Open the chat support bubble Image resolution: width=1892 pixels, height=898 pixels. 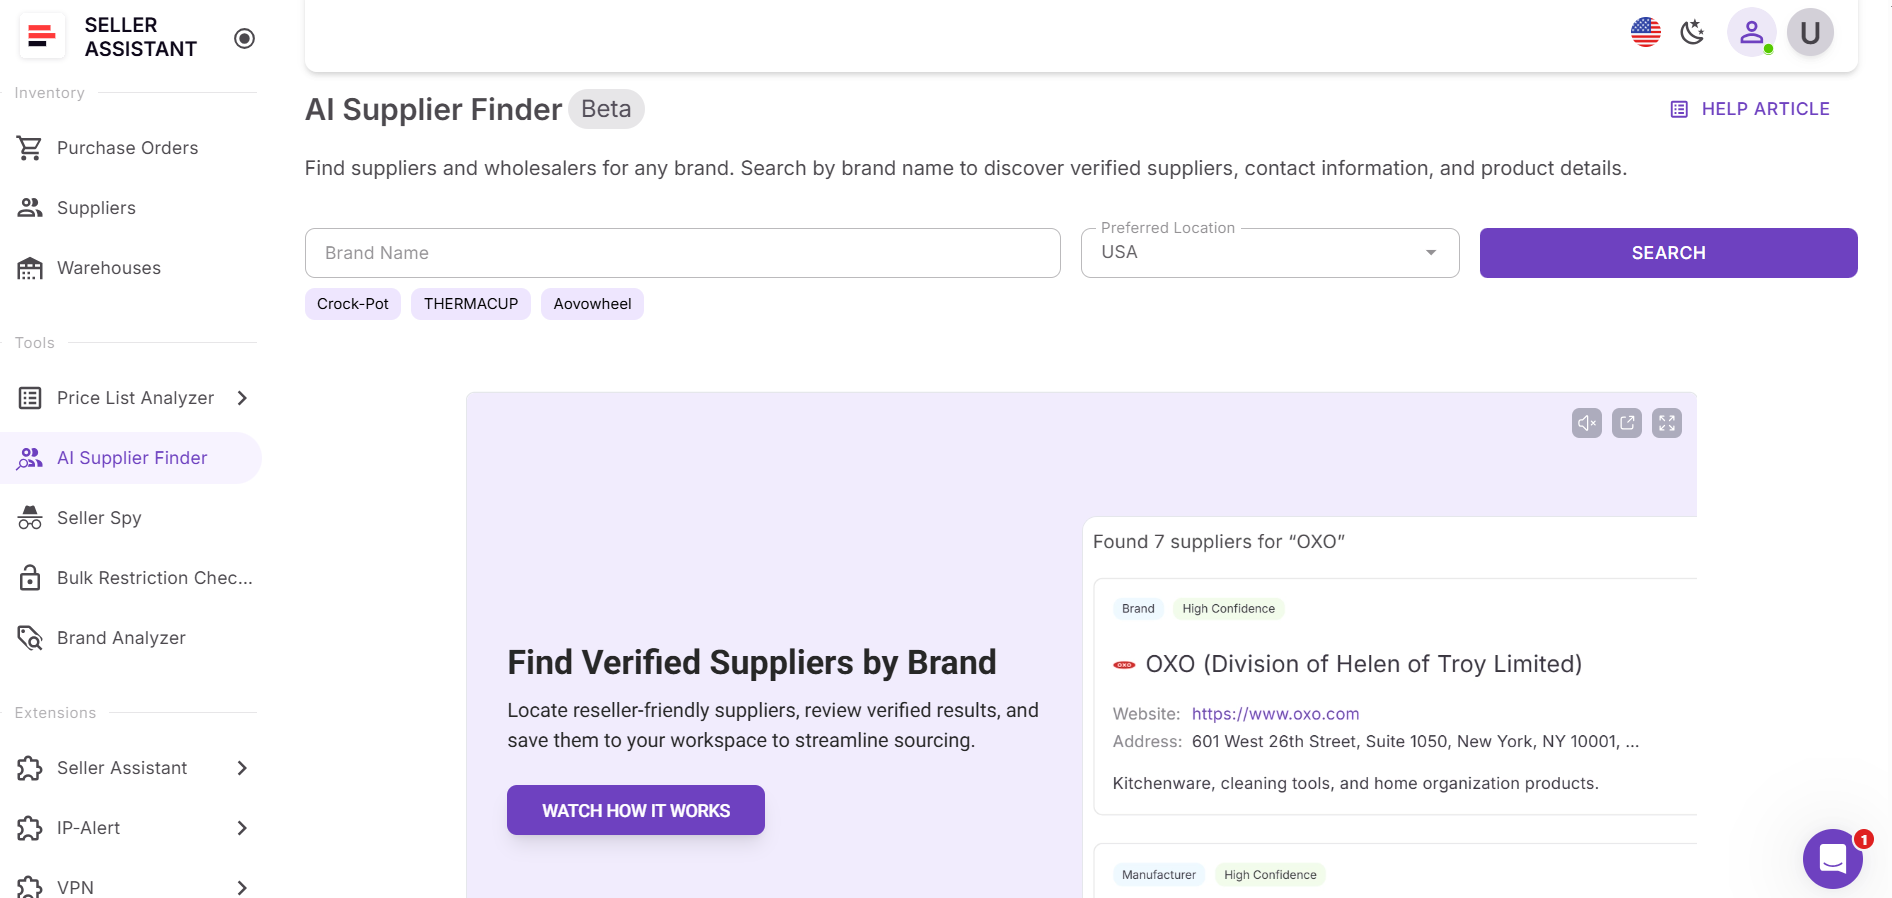1833,859
